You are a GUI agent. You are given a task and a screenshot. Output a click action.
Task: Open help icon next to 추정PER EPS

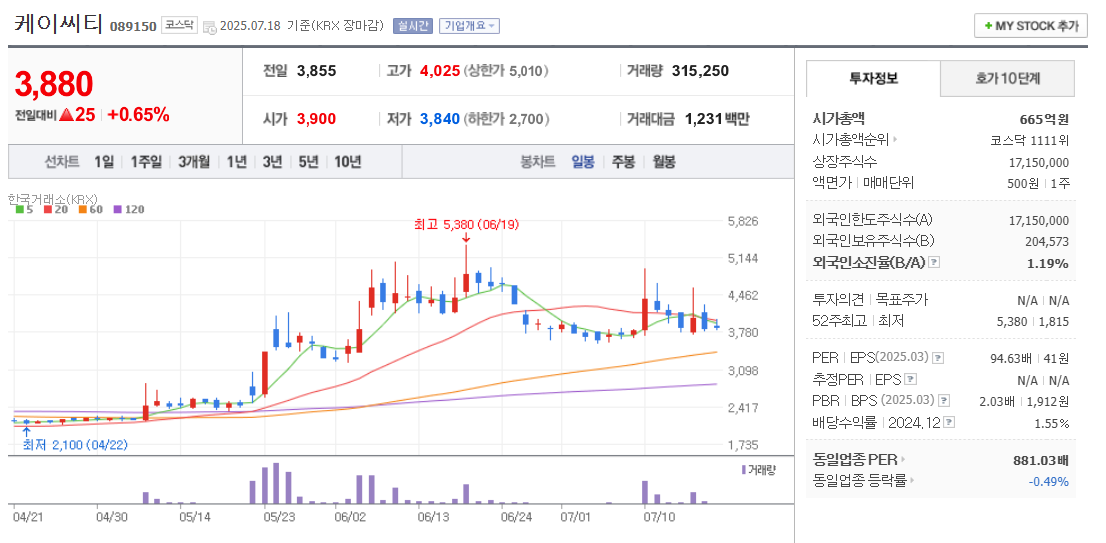911,379
